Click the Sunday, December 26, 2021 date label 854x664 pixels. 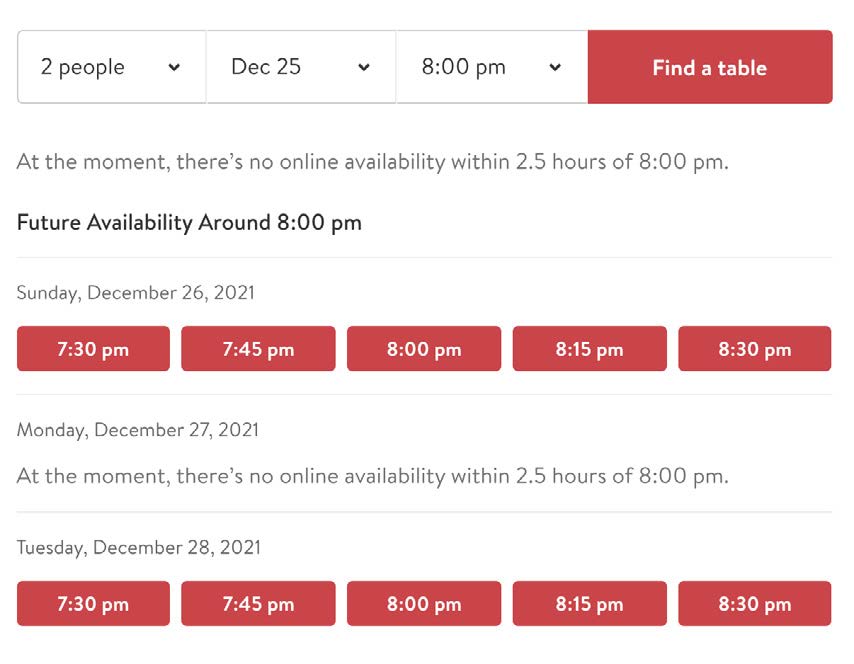[136, 293]
